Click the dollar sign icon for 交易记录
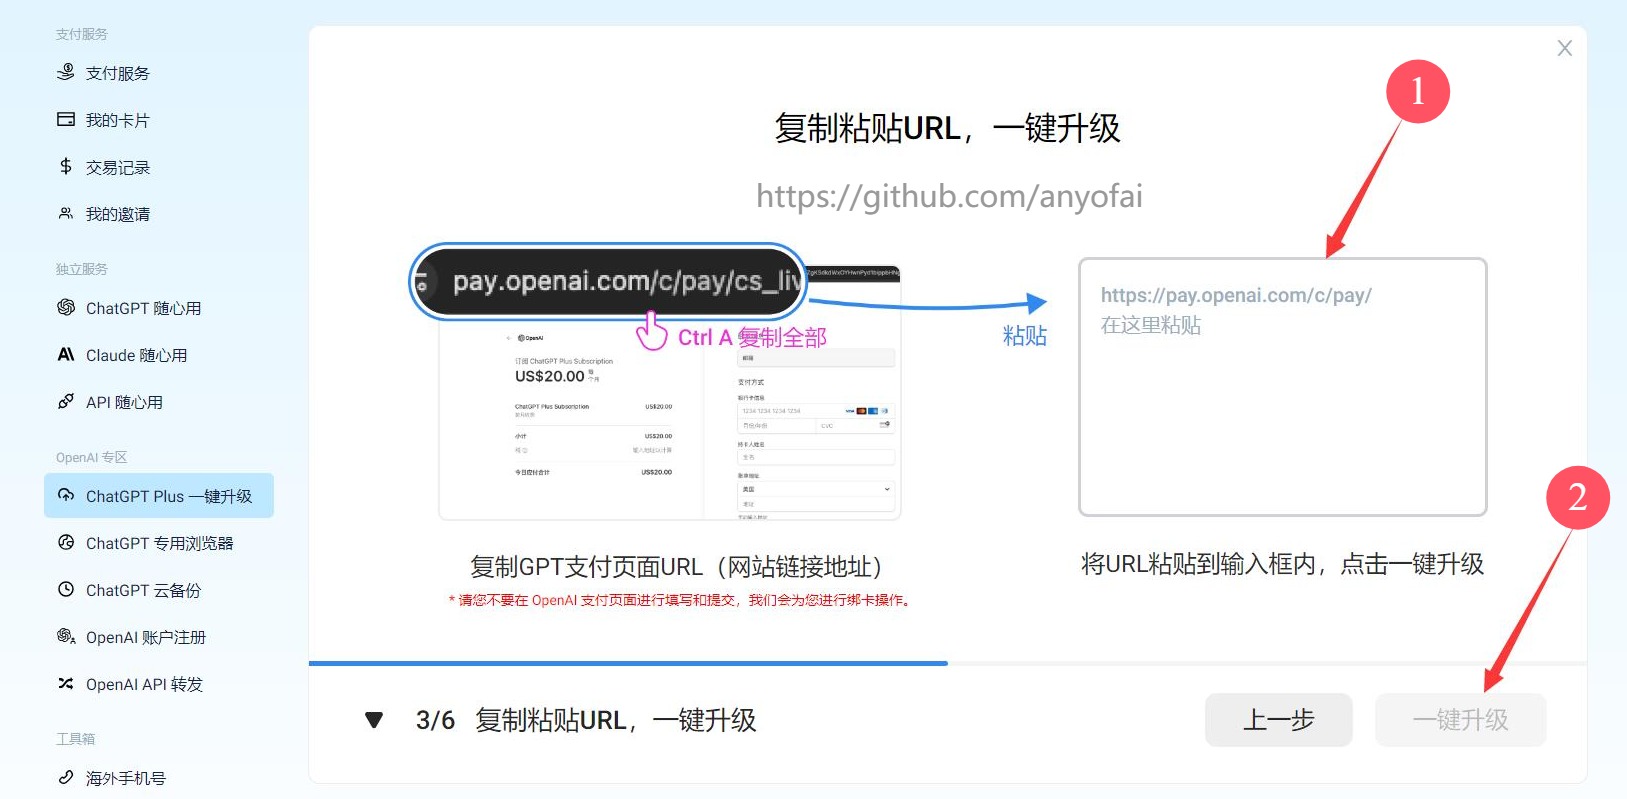The image size is (1627, 799). click(66, 166)
